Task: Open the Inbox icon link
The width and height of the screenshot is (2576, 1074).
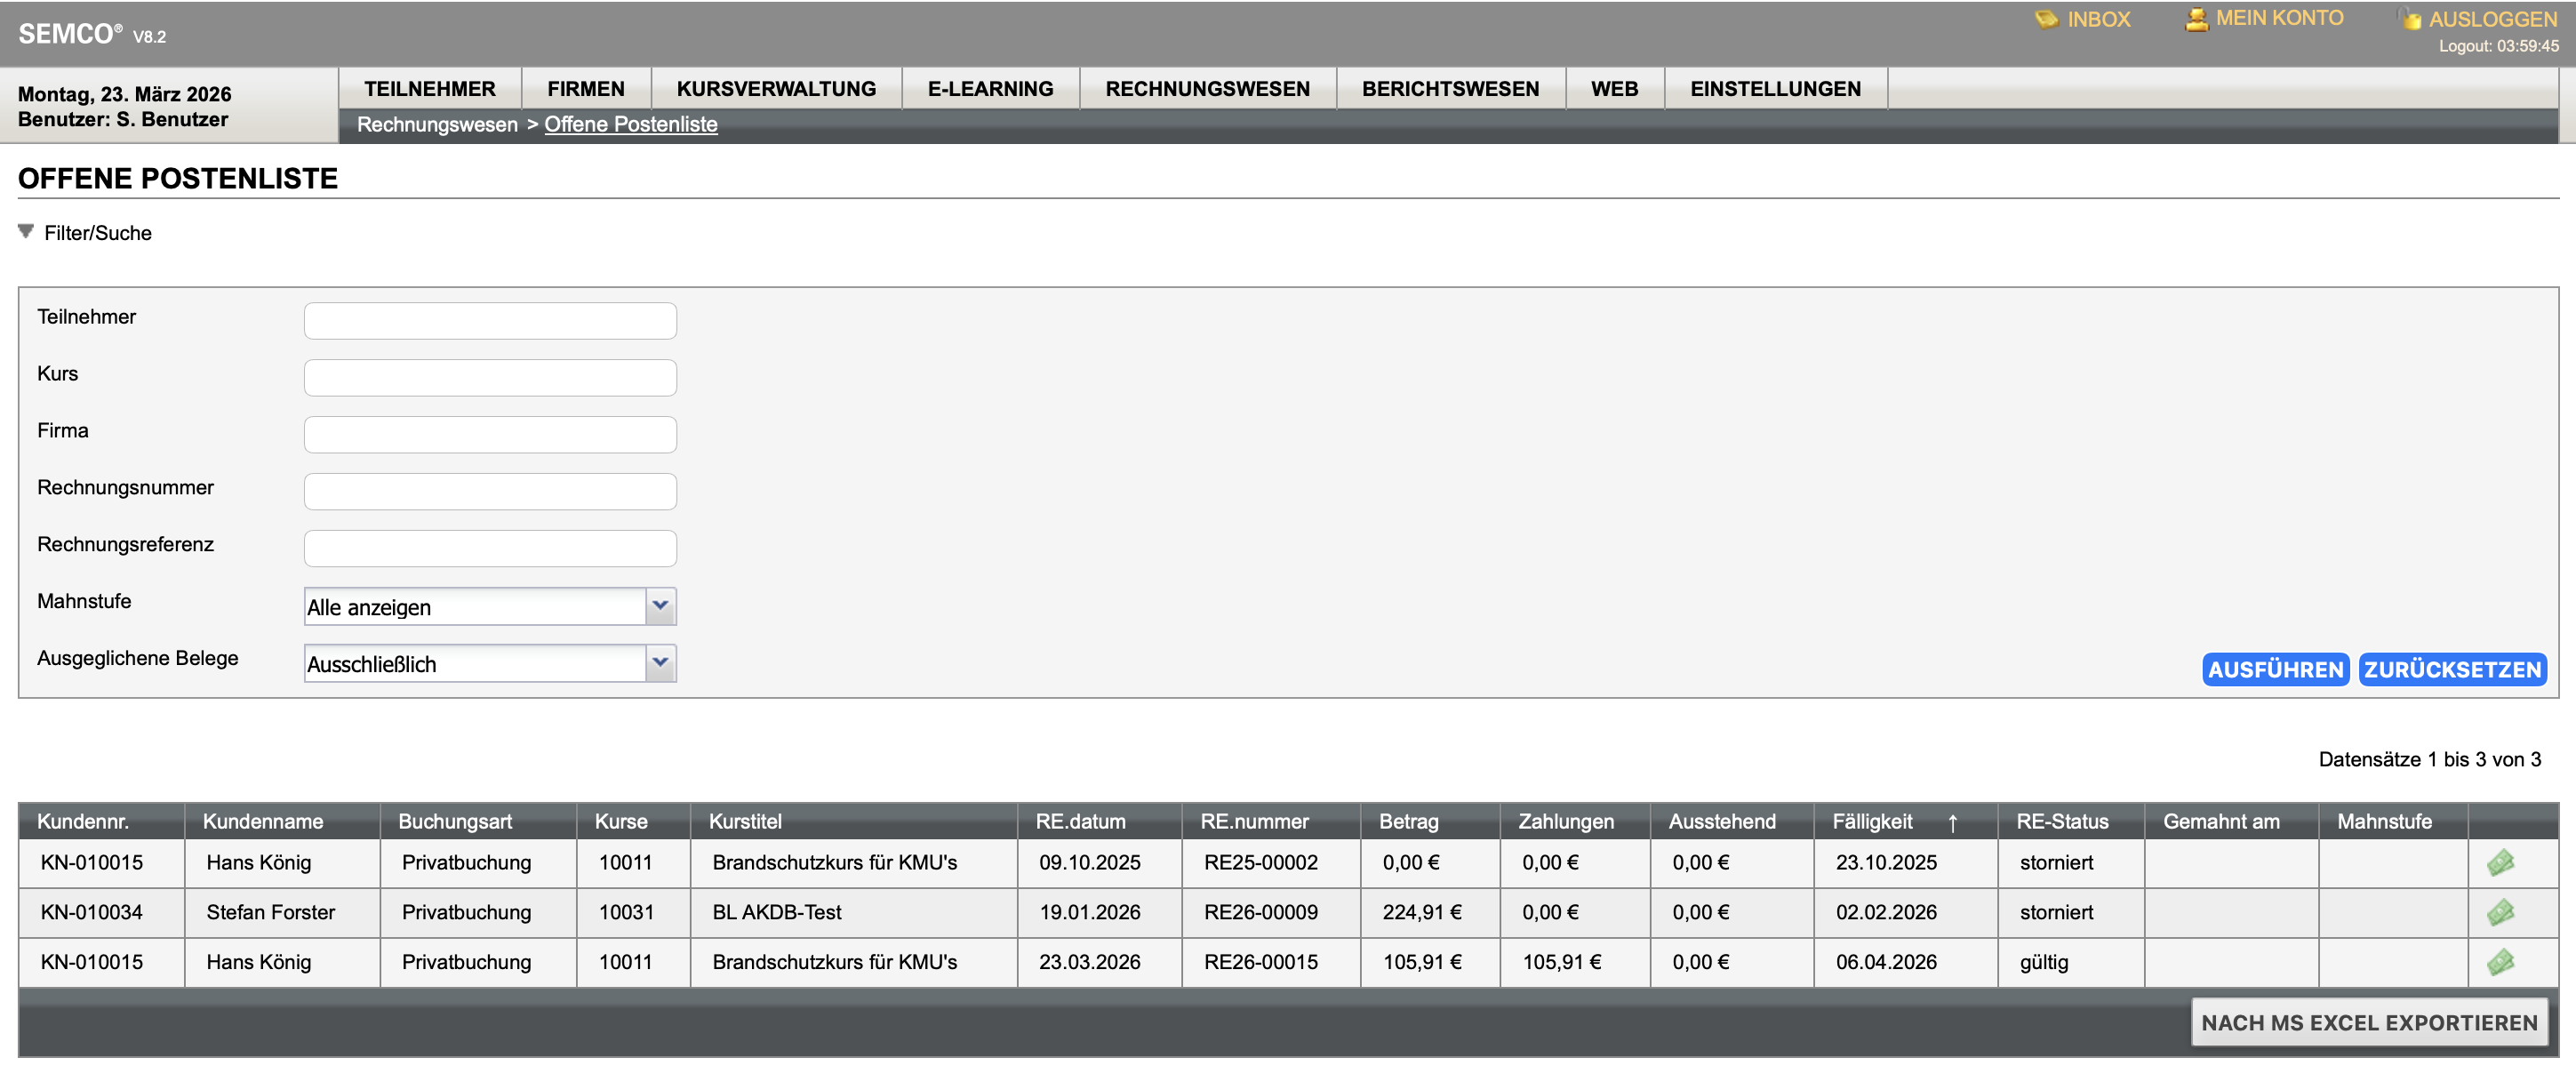Action: click(x=2046, y=19)
